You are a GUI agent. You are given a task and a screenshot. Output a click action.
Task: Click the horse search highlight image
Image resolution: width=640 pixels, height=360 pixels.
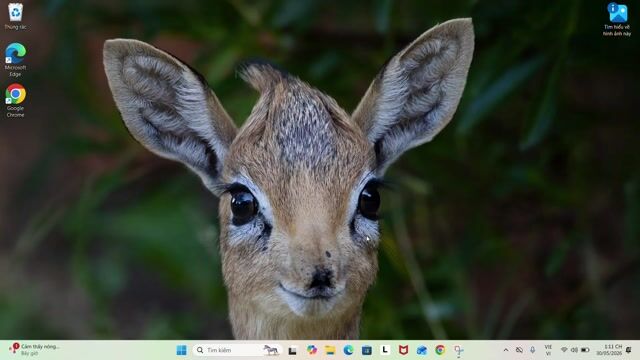271,350
